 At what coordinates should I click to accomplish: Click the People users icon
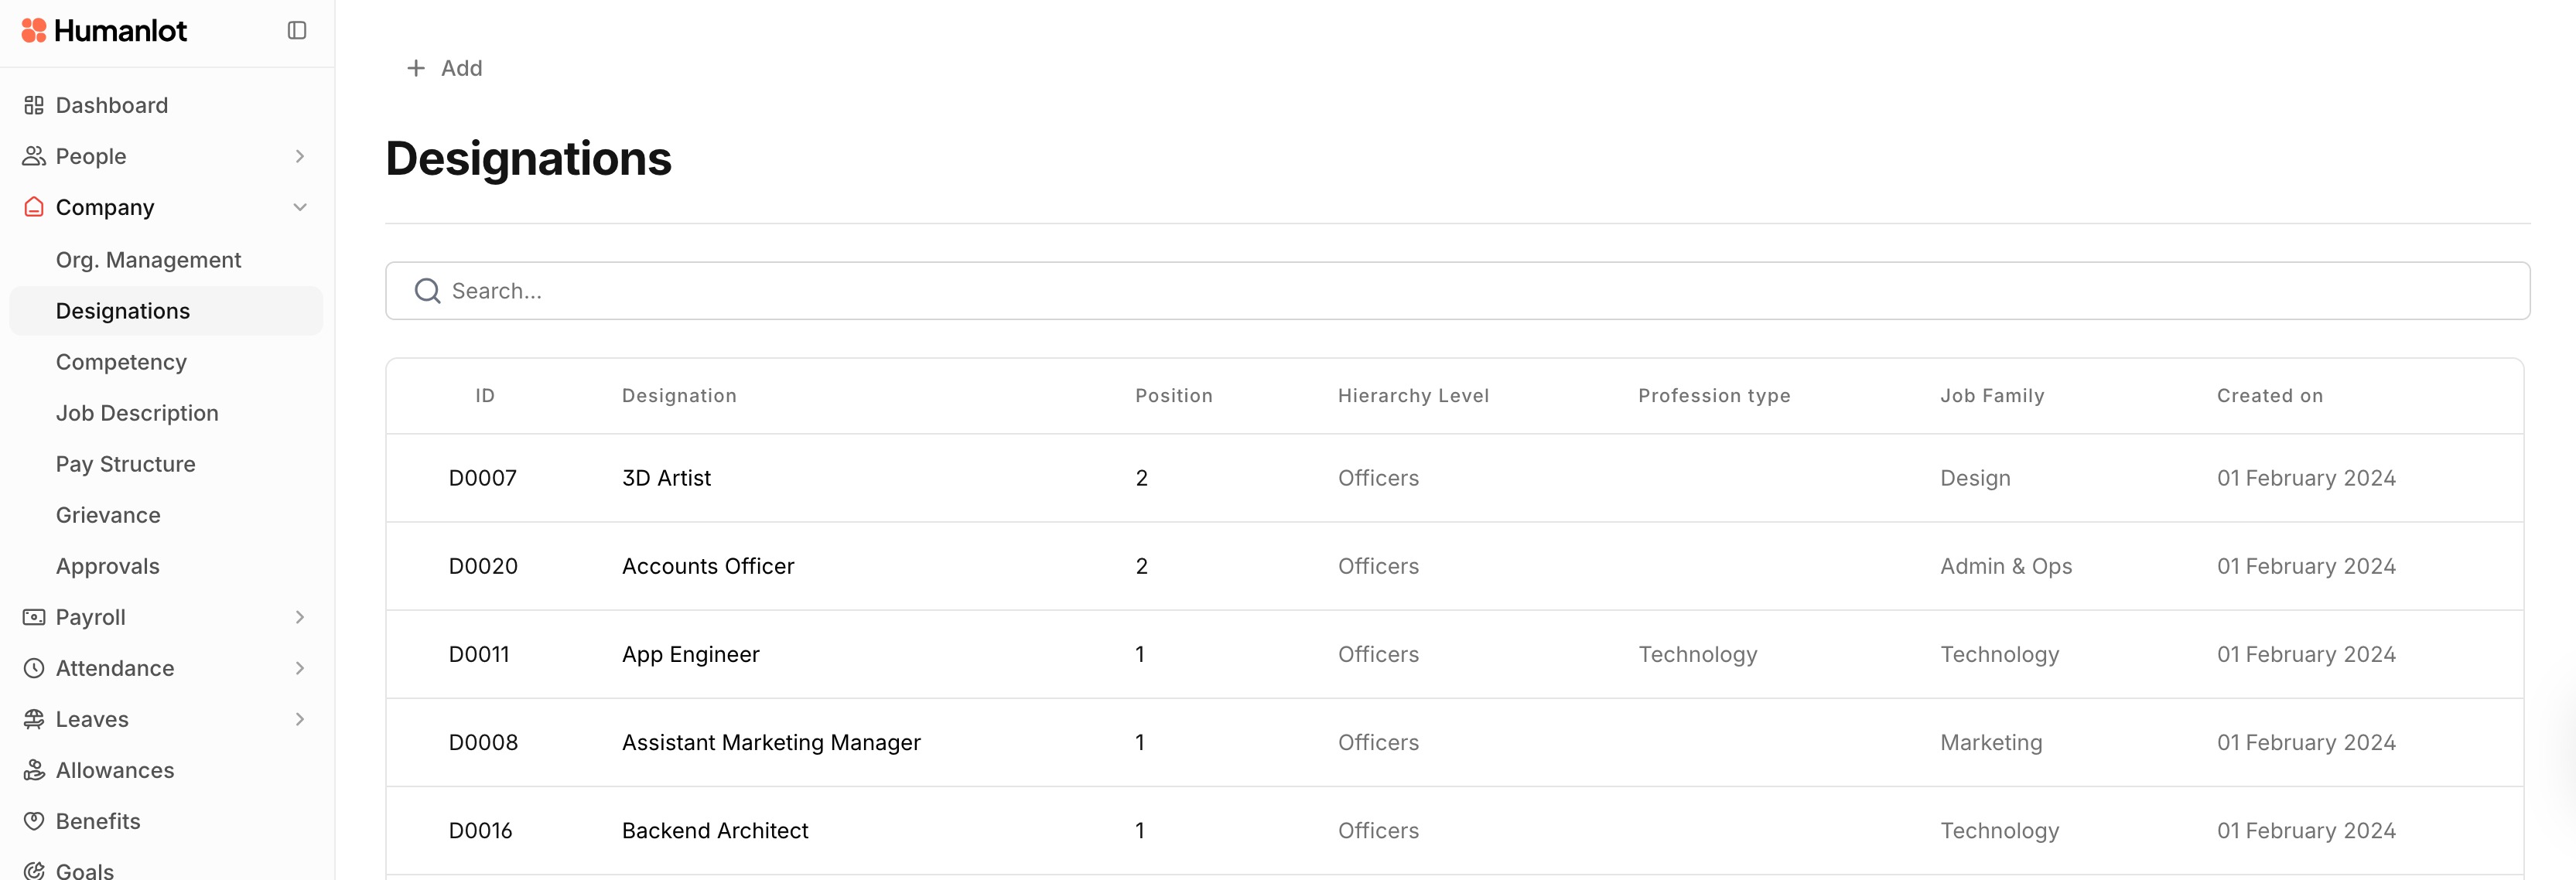(x=34, y=156)
